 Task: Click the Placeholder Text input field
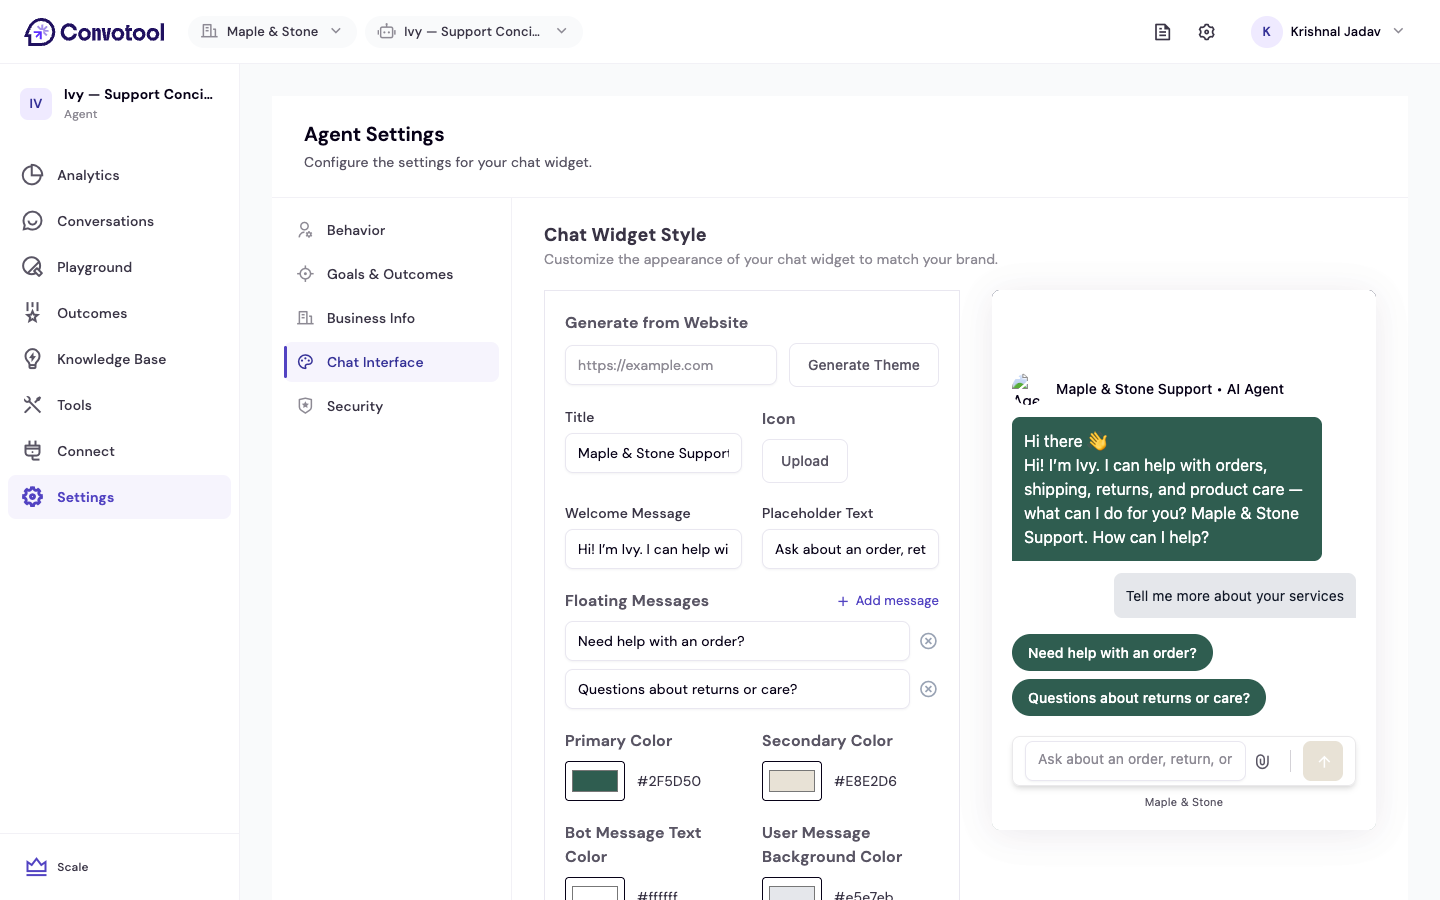point(850,549)
